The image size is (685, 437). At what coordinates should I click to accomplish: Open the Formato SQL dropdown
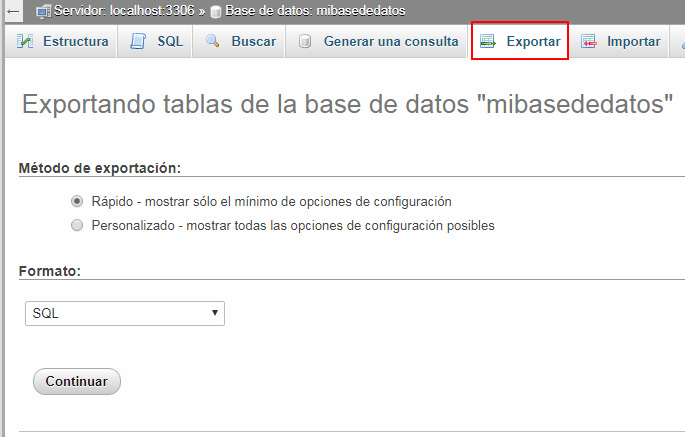(x=125, y=313)
